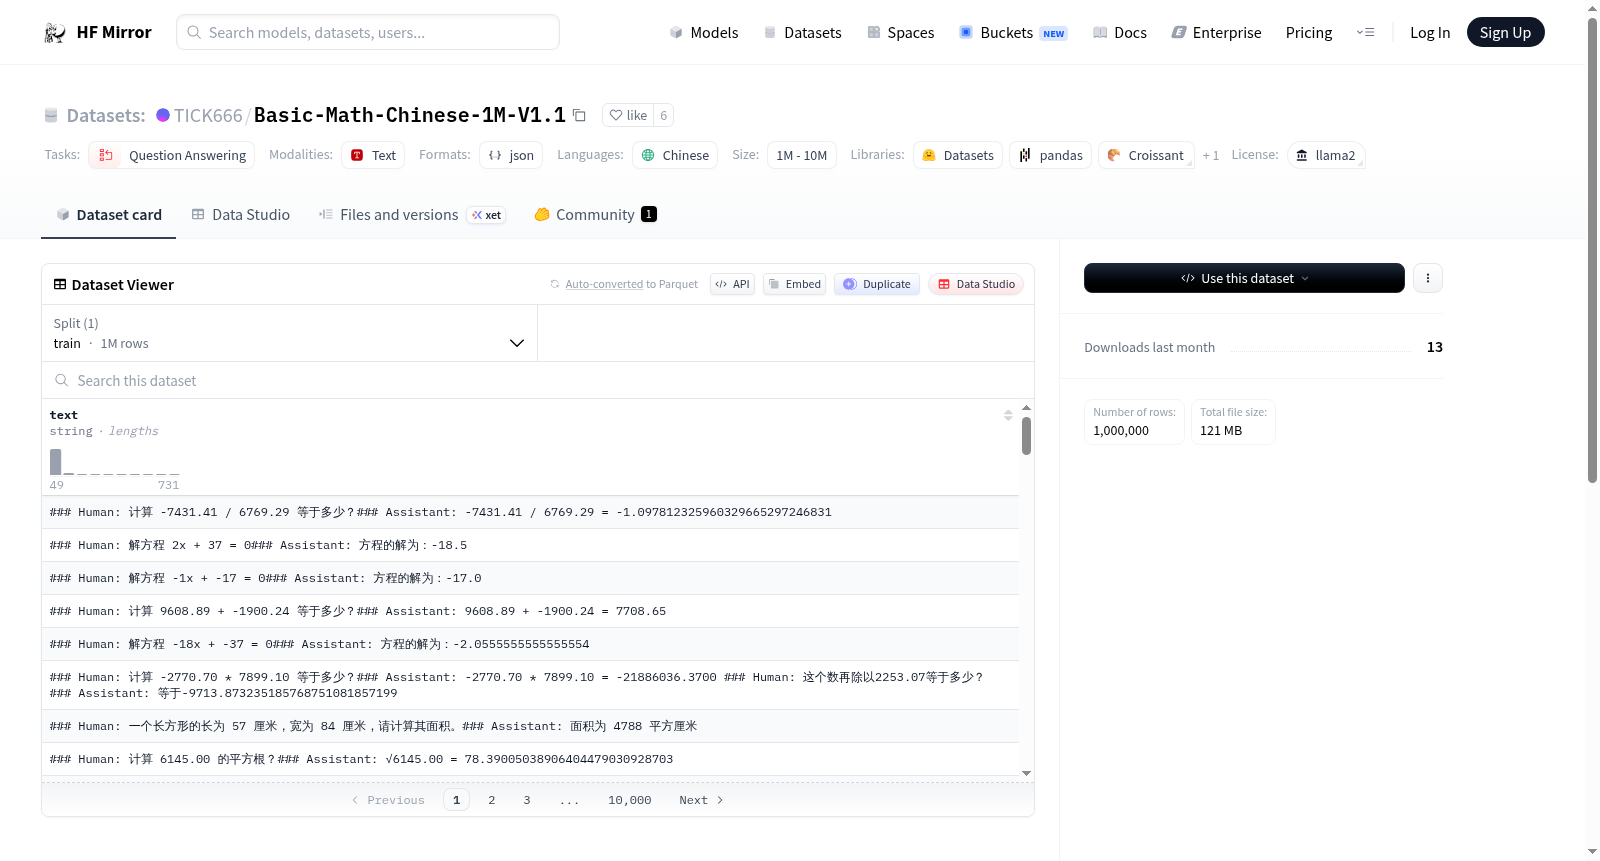Viewport: 1600px width, 861px height.
Task: Open Buckets in the top navigation
Action: 1013,33
